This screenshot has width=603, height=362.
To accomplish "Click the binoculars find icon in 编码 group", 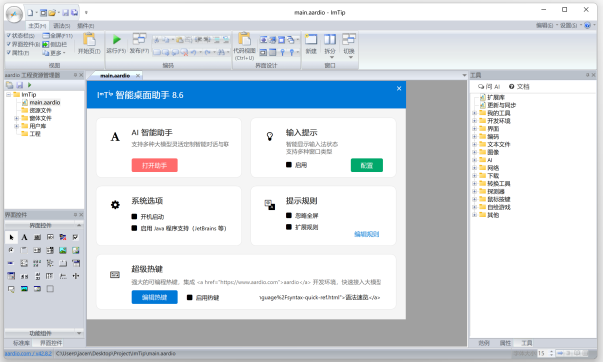I will (221, 52).
